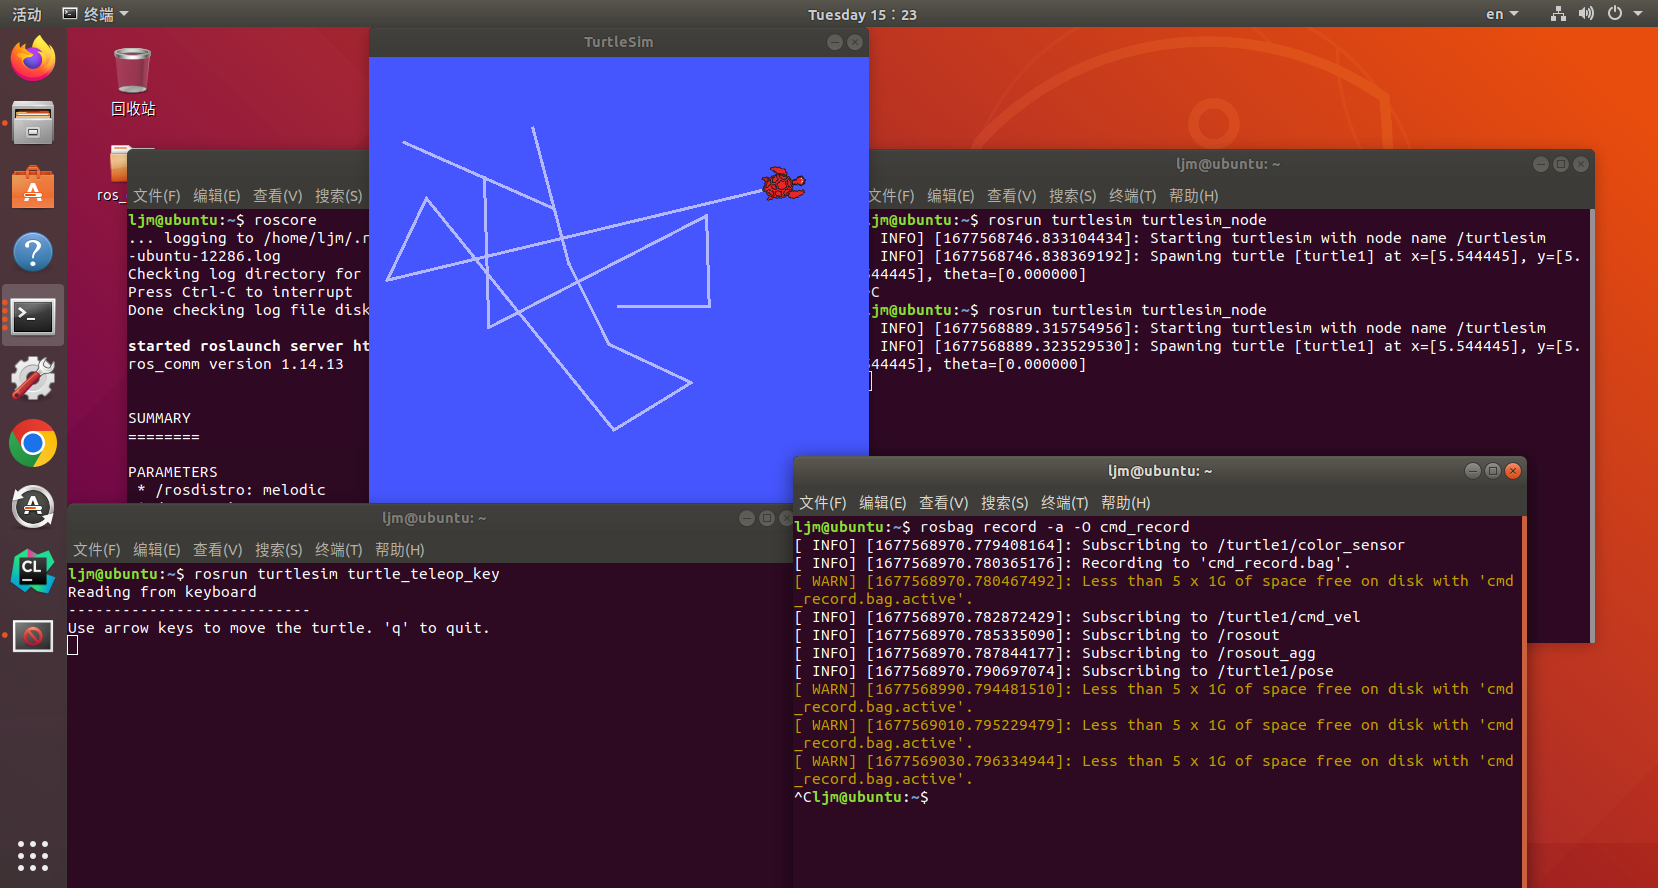1658x888 pixels.
Task: Open 编辑(E) menu in teleop_key terminal
Action: coord(157,550)
